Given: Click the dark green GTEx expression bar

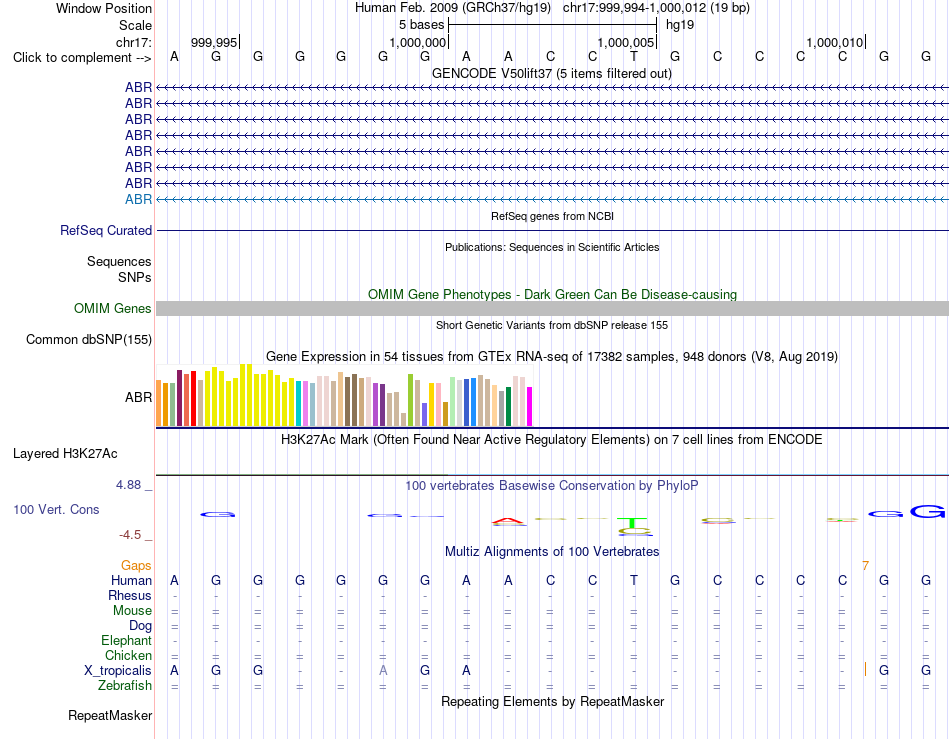Looking at the screenshot, I should pos(509,406).
